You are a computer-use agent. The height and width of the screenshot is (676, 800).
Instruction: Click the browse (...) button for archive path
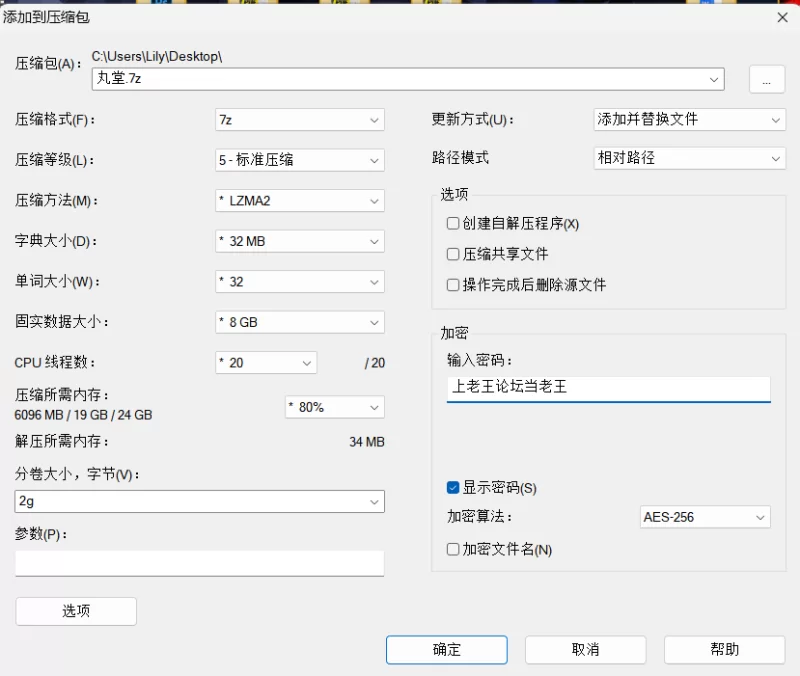pos(766,80)
